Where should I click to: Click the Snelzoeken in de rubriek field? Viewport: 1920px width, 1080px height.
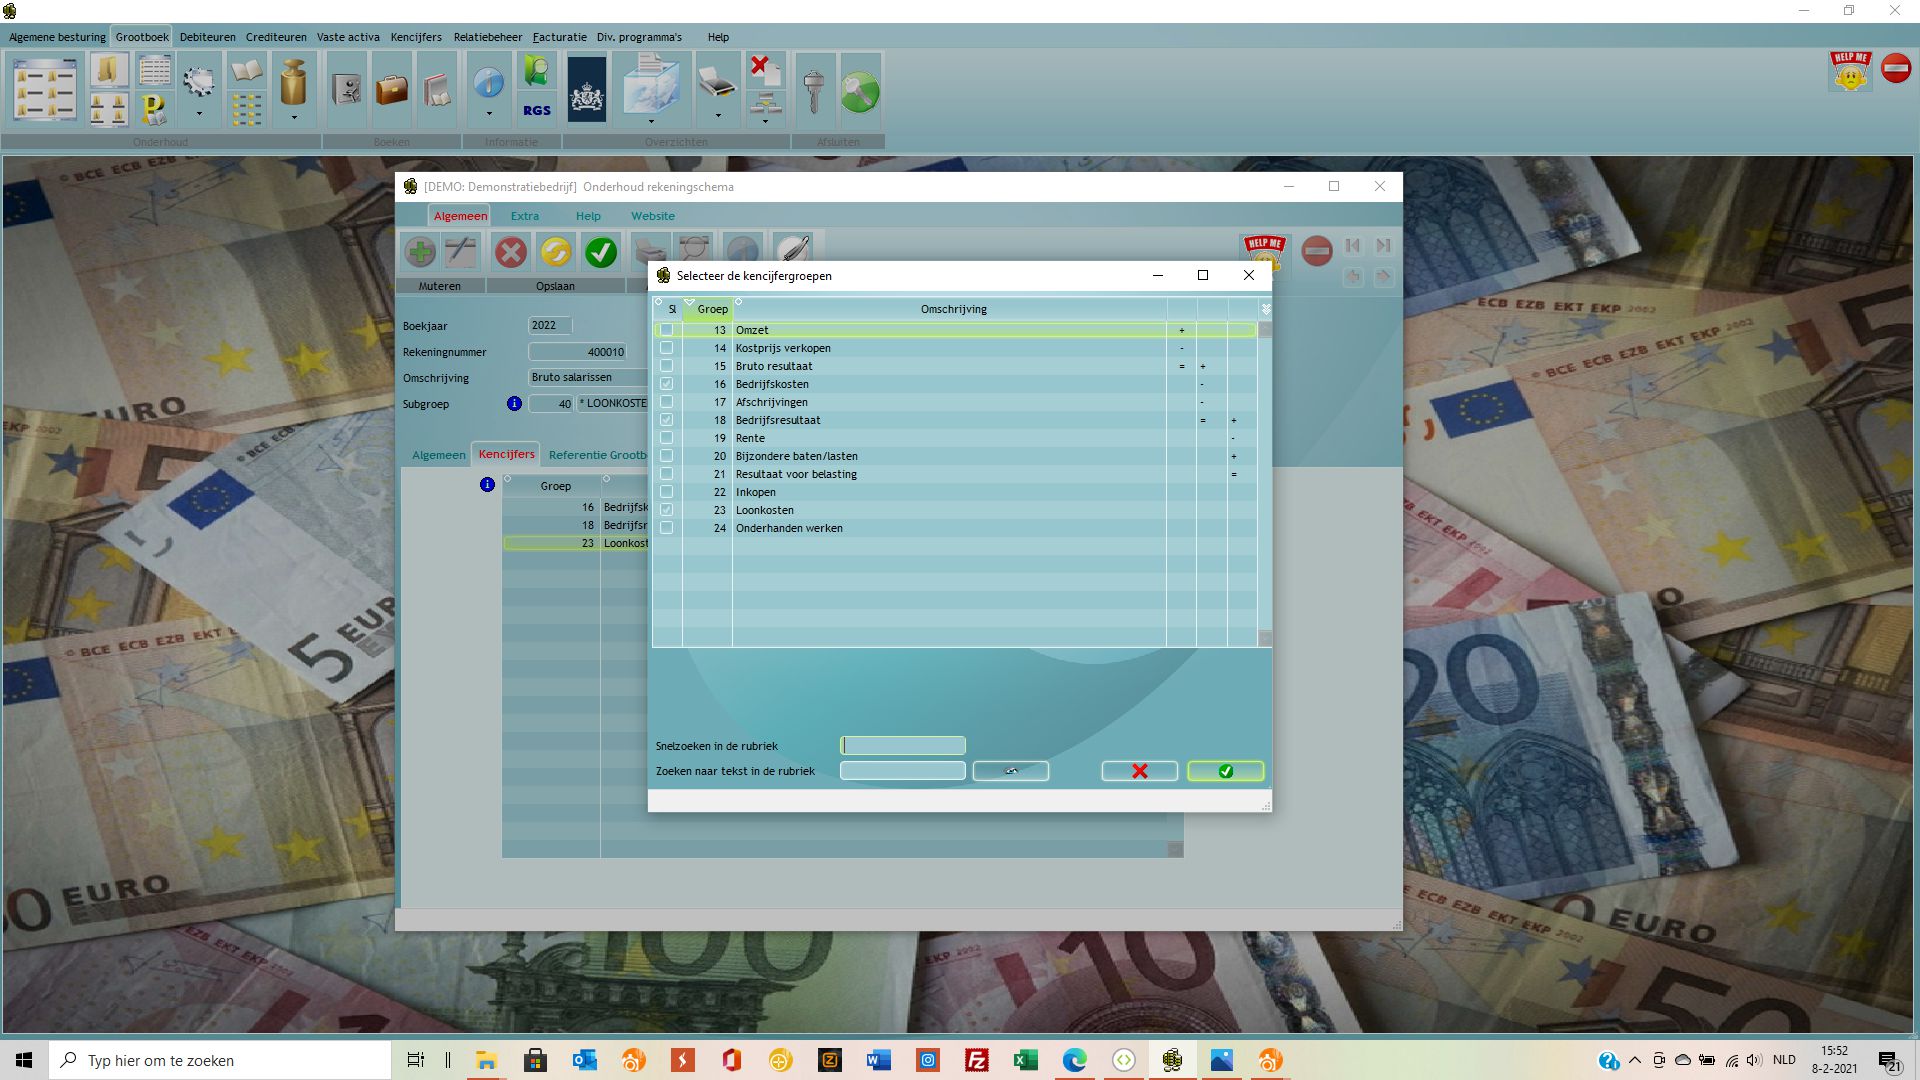click(x=903, y=745)
